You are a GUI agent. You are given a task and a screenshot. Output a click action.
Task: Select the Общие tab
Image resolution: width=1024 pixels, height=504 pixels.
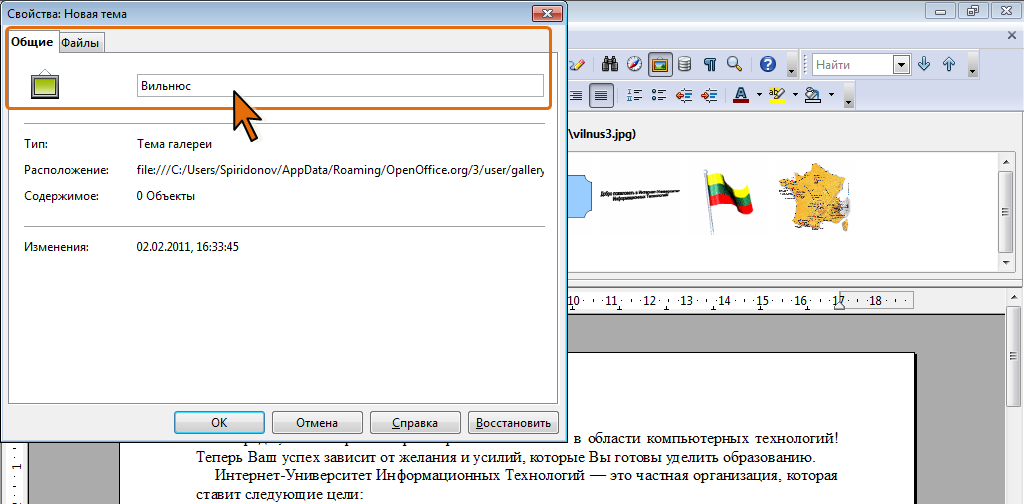click(32, 42)
